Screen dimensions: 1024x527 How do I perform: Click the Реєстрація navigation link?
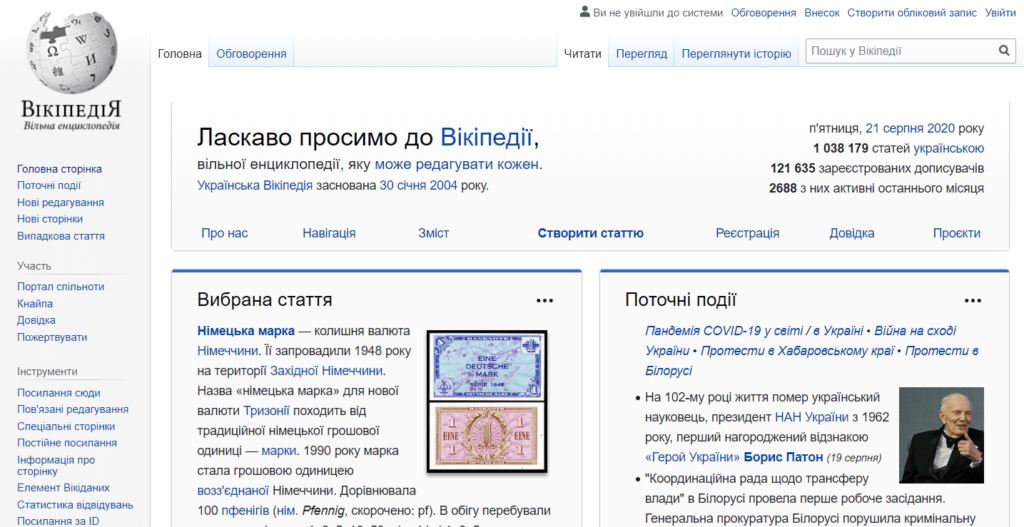[x=747, y=233]
